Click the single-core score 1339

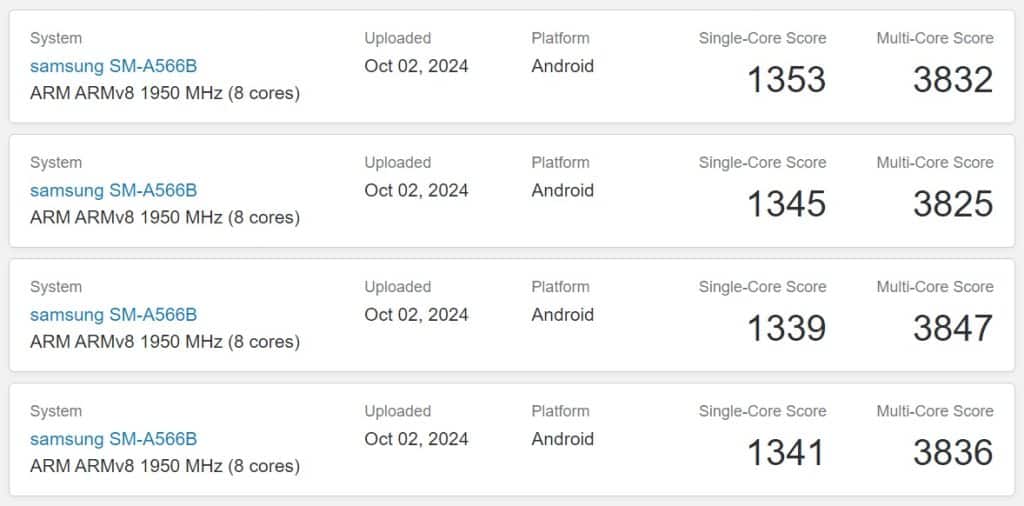point(787,328)
